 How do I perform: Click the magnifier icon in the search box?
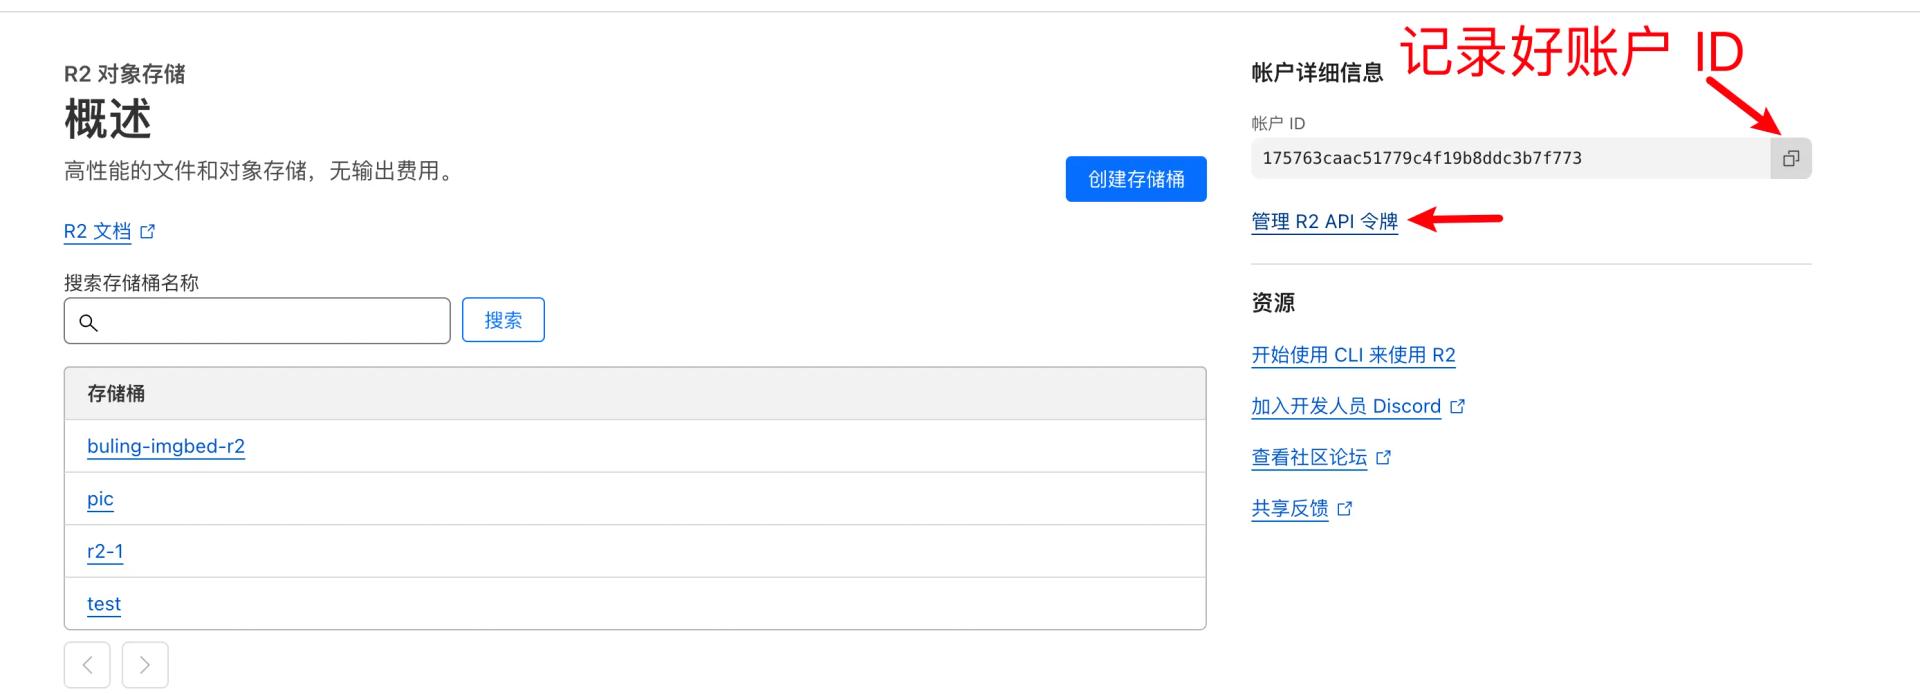(88, 322)
